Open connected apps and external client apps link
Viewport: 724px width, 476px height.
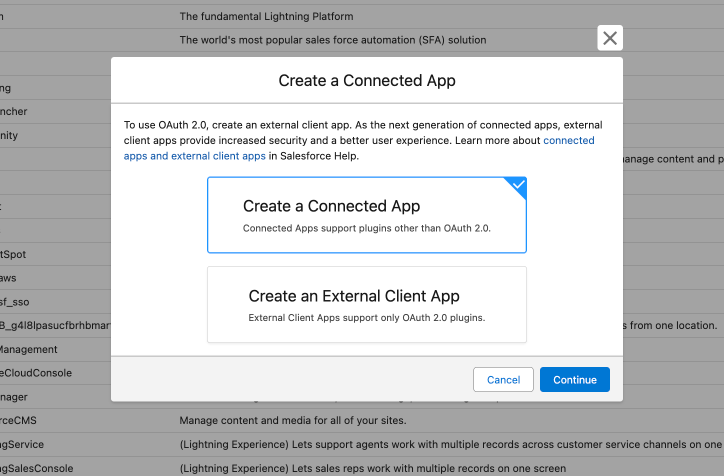(568, 141)
